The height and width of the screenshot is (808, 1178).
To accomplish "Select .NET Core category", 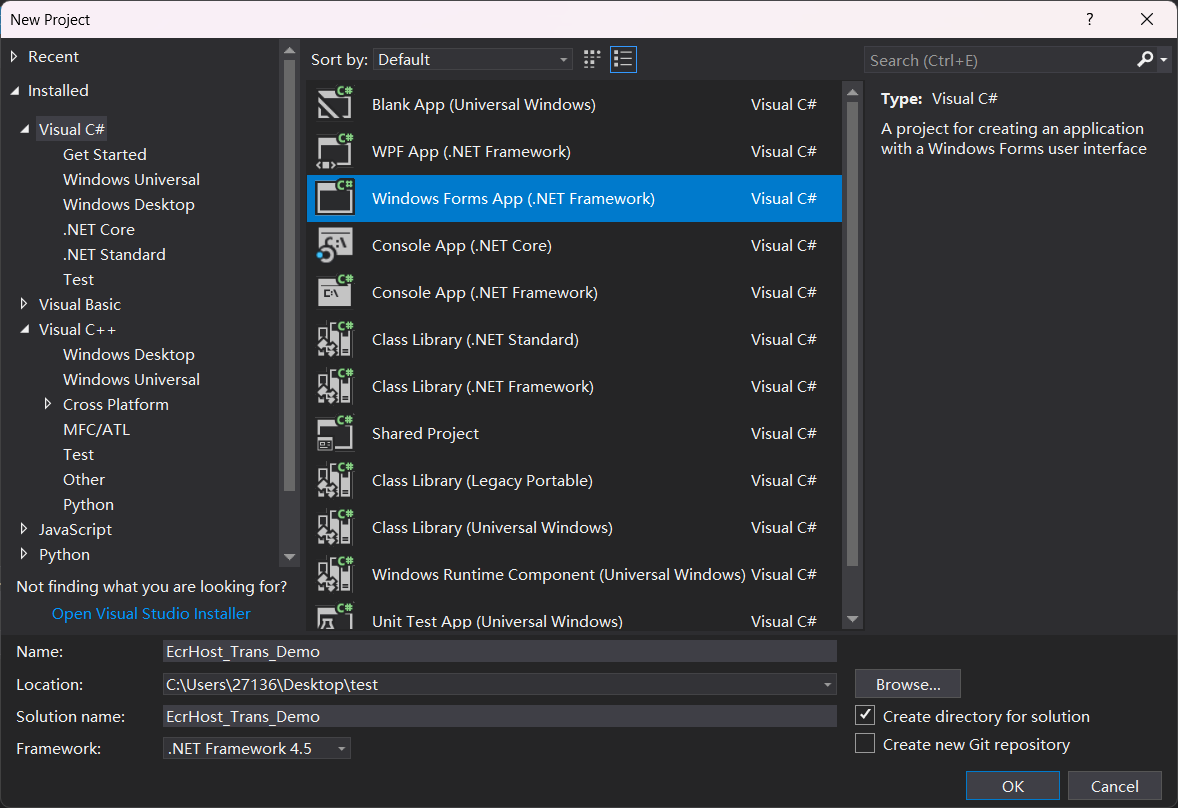I will [98, 229].
